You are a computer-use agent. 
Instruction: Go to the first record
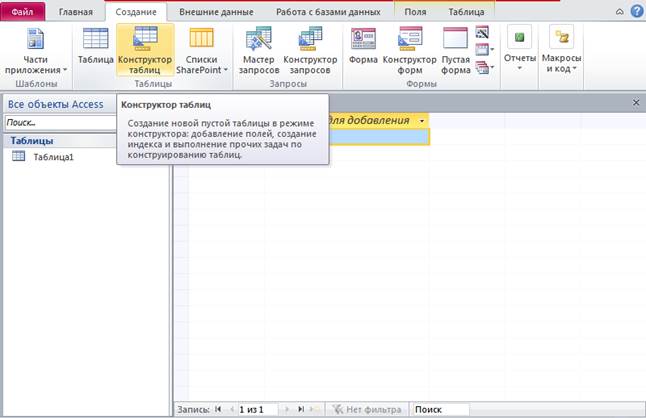(x=218, y=409)
